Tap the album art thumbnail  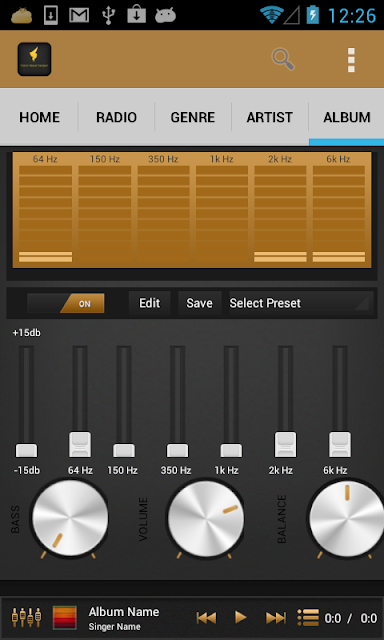click(x=64, y=618)
